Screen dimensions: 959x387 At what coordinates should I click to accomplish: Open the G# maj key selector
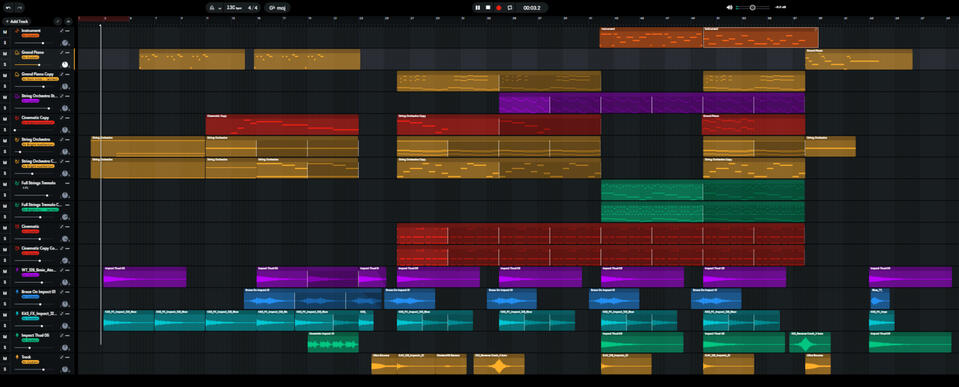click(277, 8)
